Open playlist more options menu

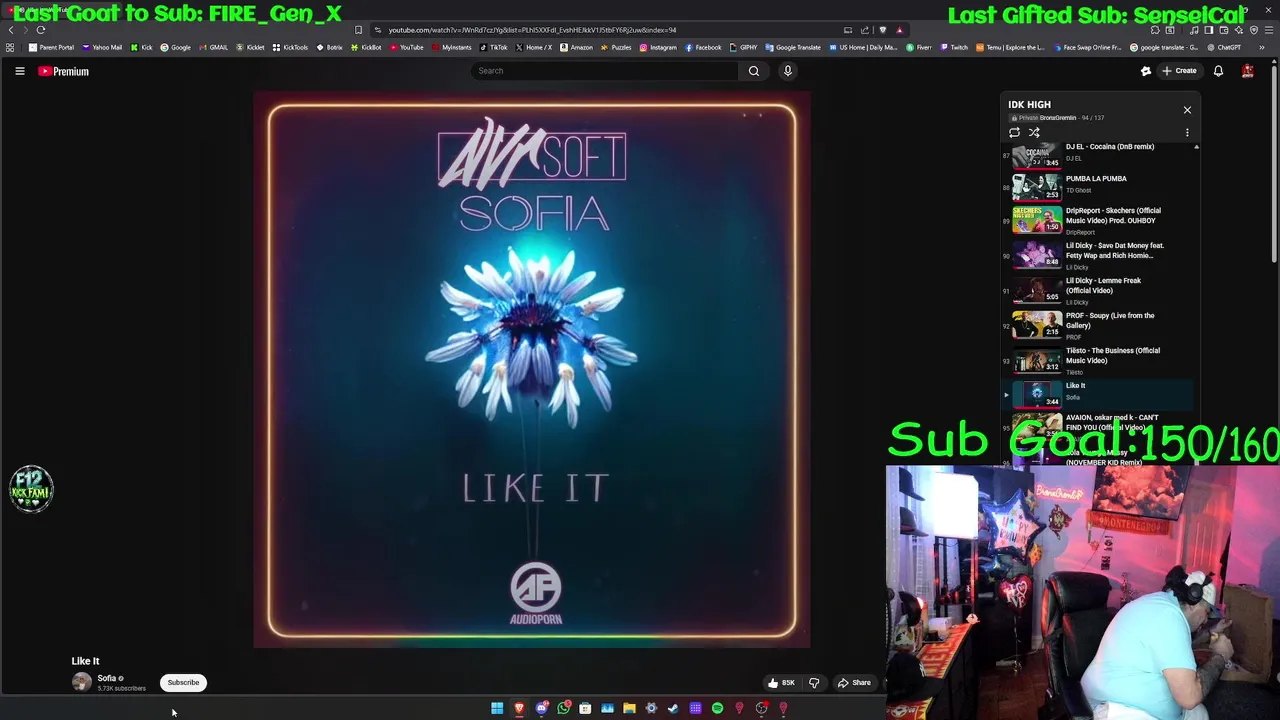[1187, 133]
